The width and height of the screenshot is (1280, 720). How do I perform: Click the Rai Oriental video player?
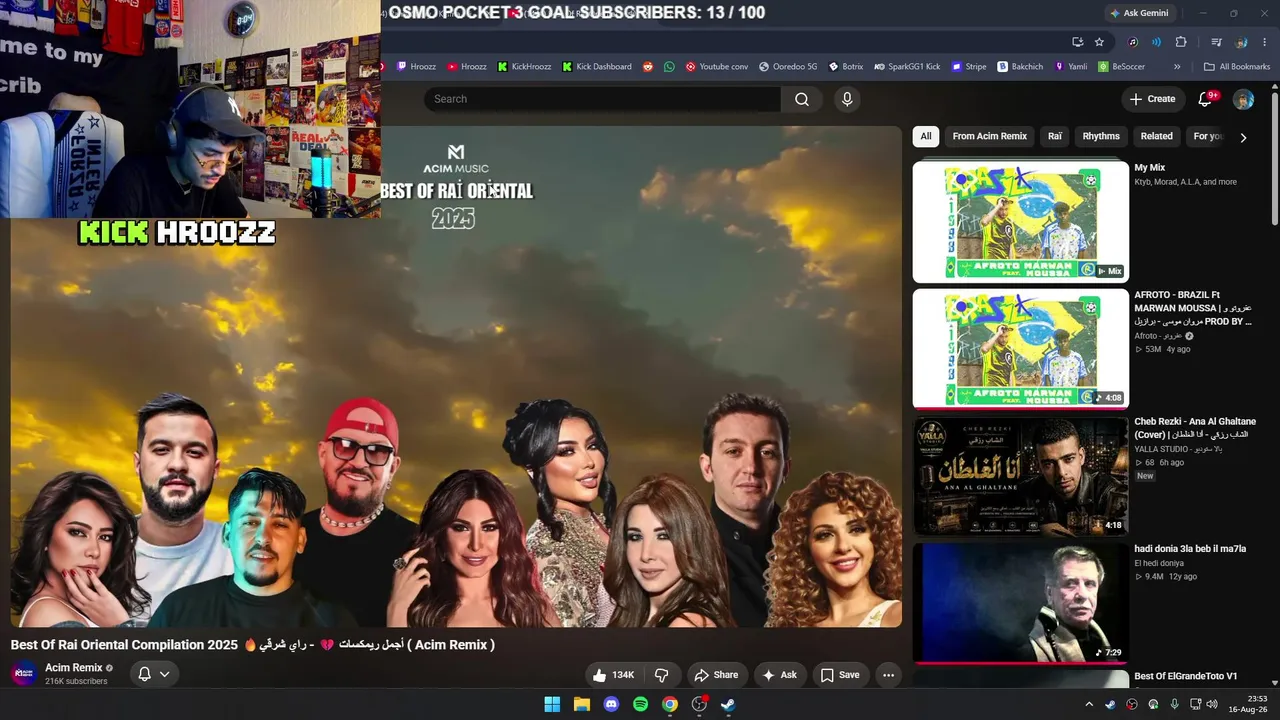click(x=456, y=376)
